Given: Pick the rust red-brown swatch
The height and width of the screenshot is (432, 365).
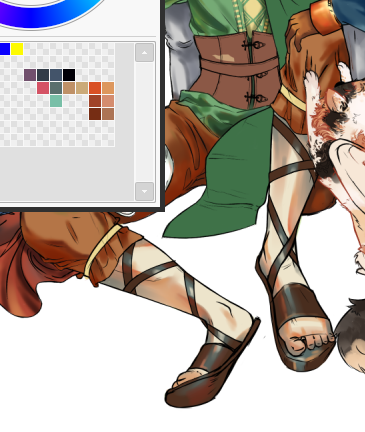Looking at the screenshot, I should point(95,101).
